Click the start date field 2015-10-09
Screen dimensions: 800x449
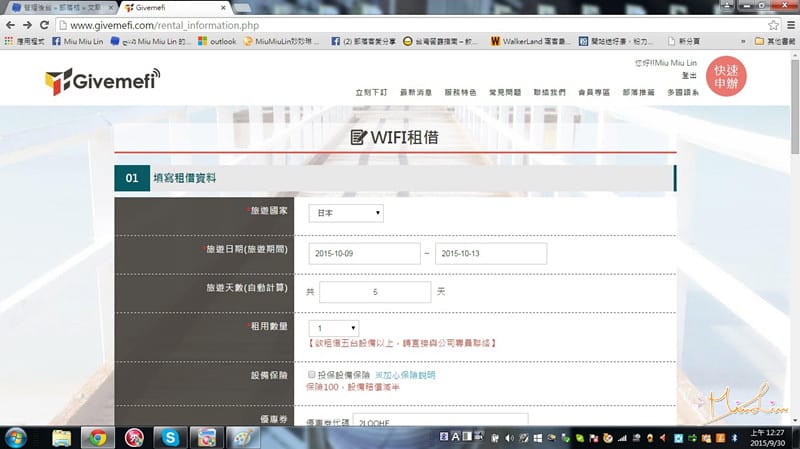coord(363,253)
